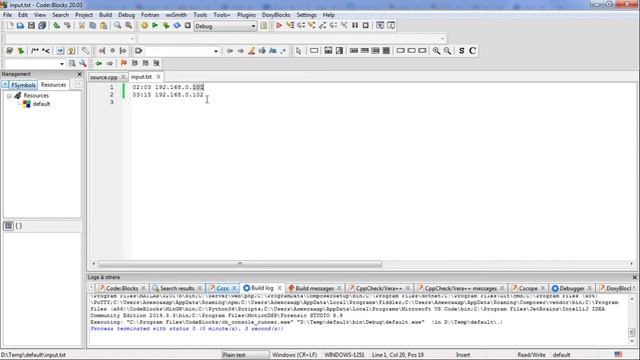640x360 pixels.
Task: Open the Settings menu
Action: click(306, 15)
